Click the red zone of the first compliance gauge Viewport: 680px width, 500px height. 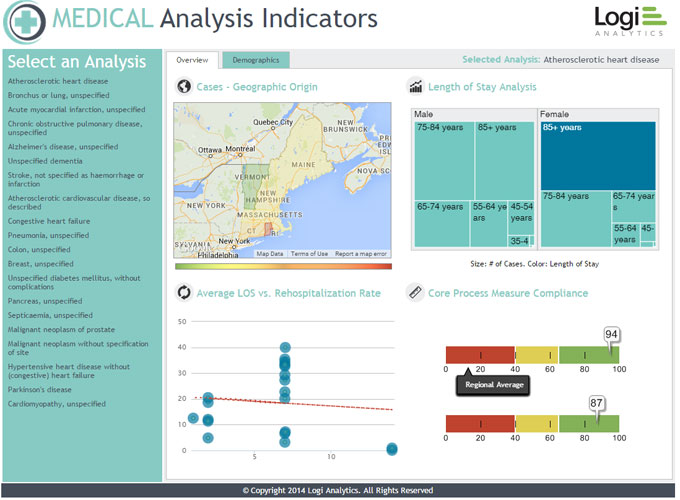480,355
